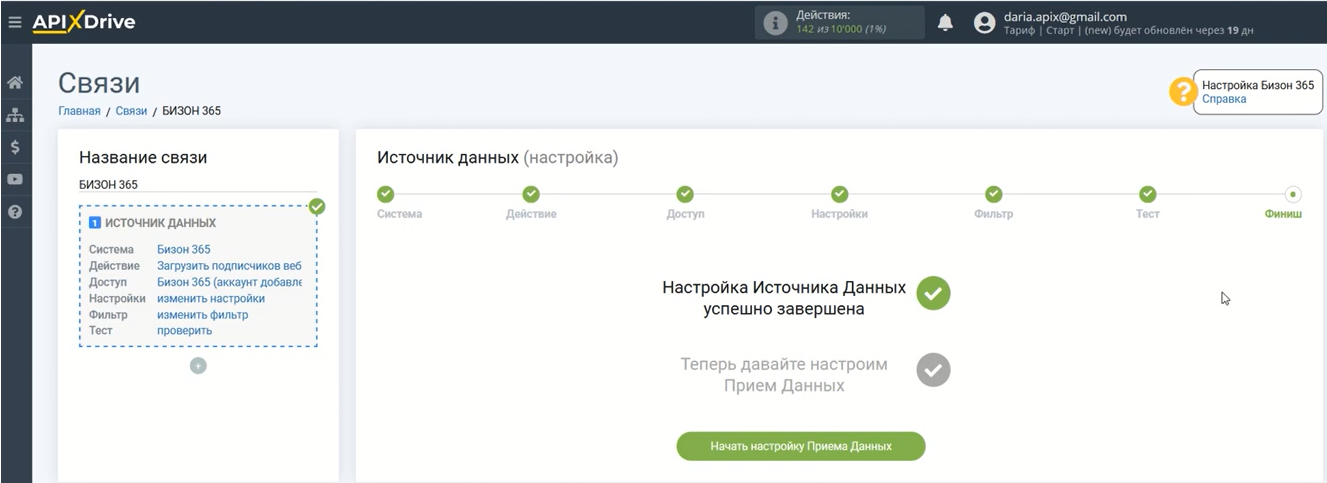Open Бизон 365 (аккаунт добавле access link
This screenshot has height=483, width=1327.
pyautogui.click(x=229, y=282)
